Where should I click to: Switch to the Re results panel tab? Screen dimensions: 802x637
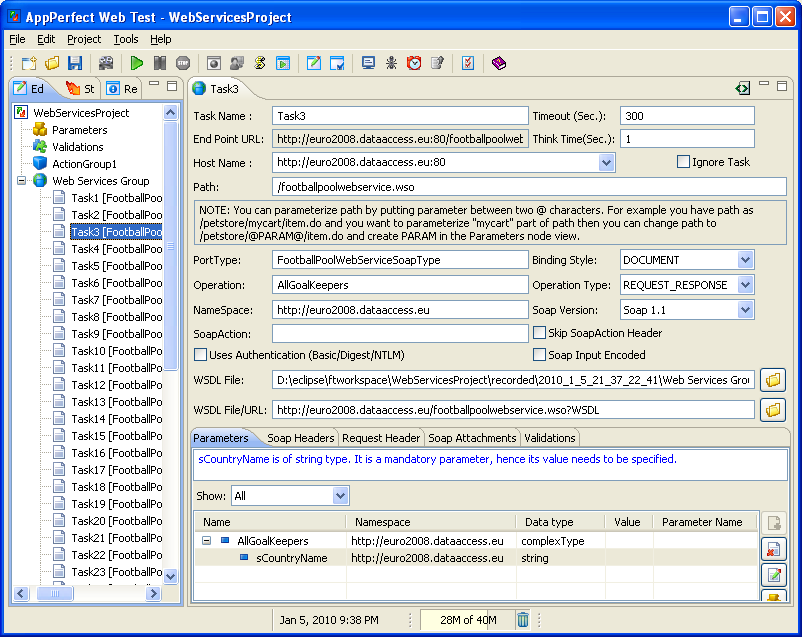point(122,89)
